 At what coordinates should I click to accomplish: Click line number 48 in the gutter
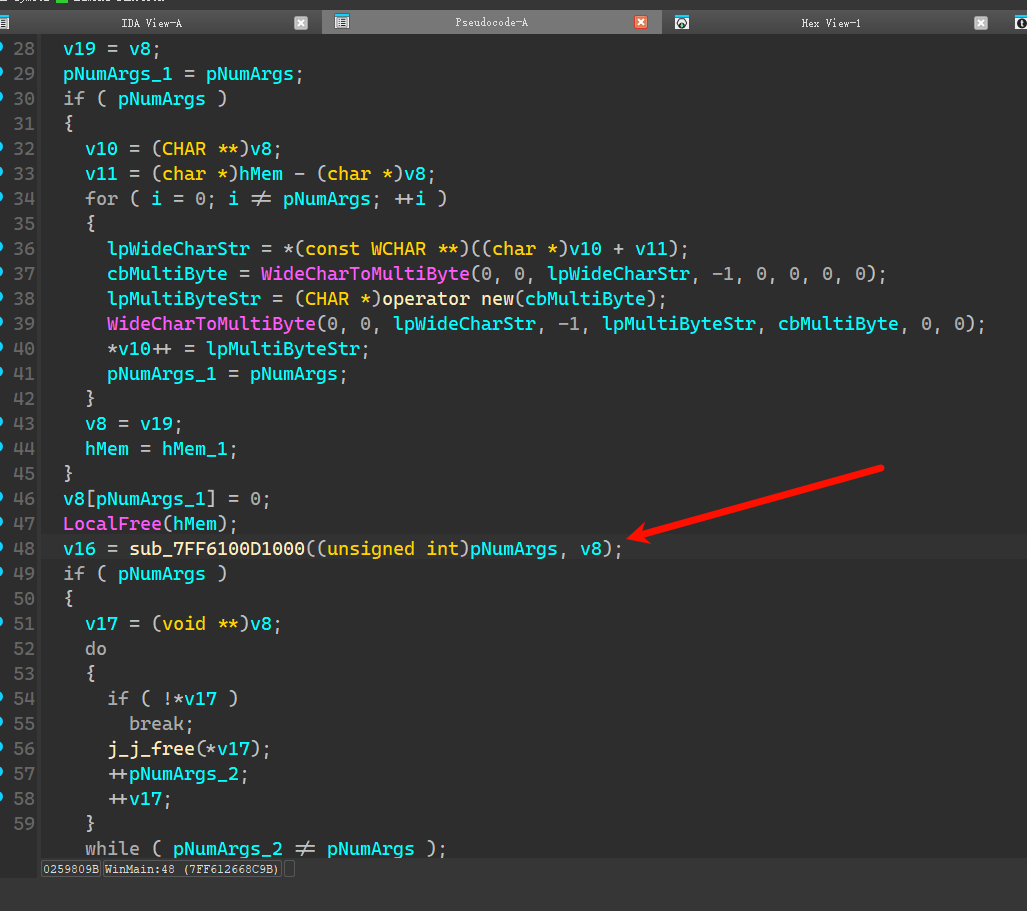(x=24, y=549)
